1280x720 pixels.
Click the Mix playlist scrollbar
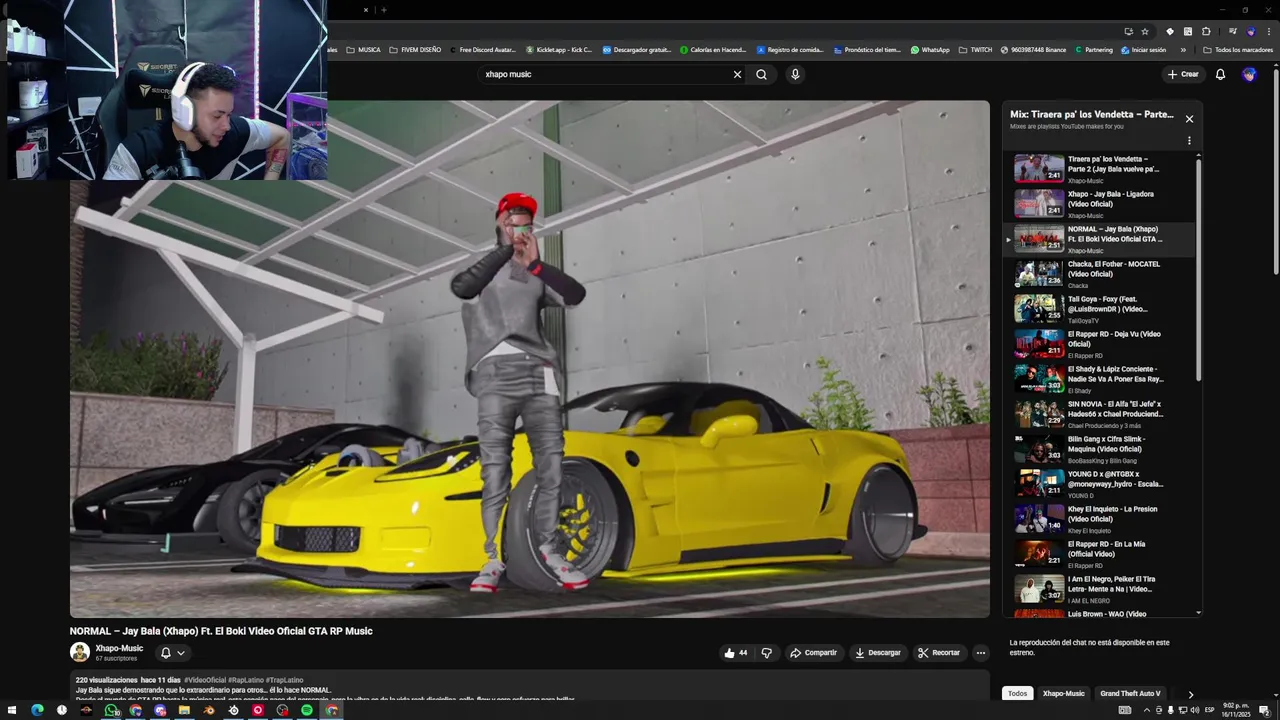(x=1198, y=270)
